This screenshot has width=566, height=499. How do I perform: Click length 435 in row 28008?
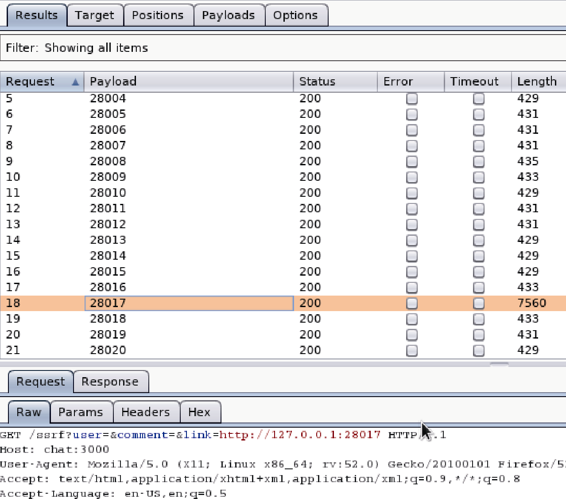click(528, 161)
